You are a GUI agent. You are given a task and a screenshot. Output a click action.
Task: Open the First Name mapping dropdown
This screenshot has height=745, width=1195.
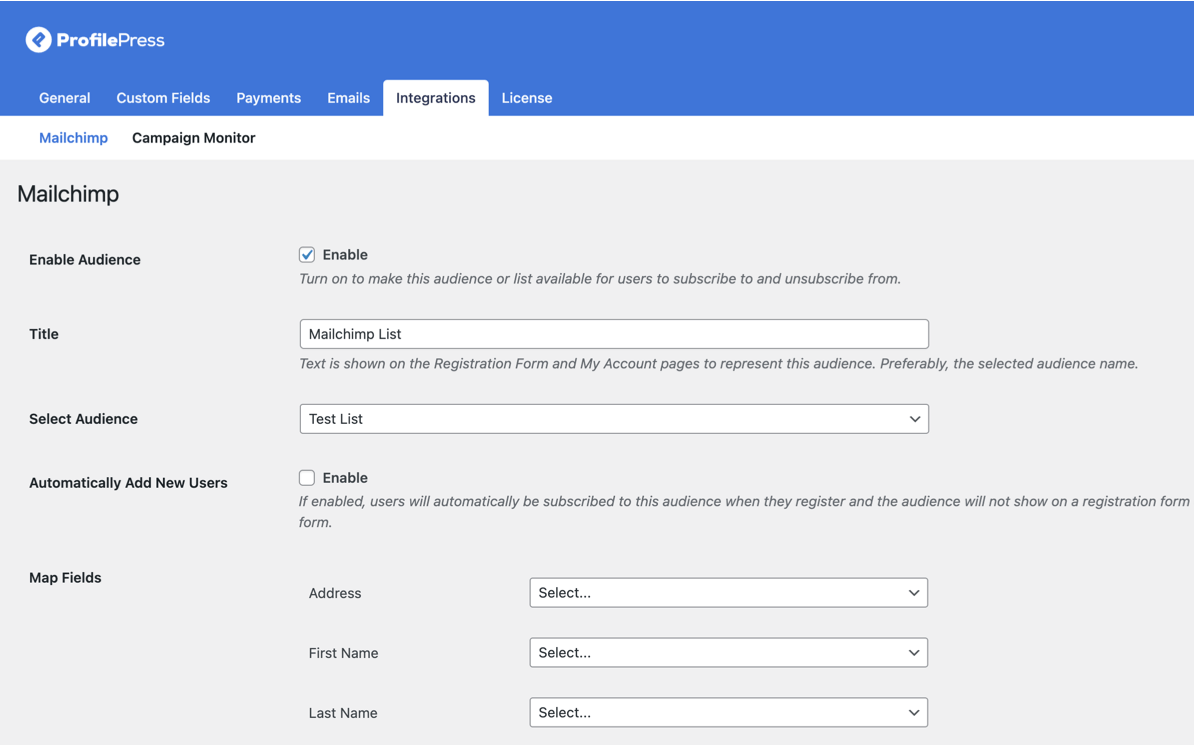coord(728,652)
